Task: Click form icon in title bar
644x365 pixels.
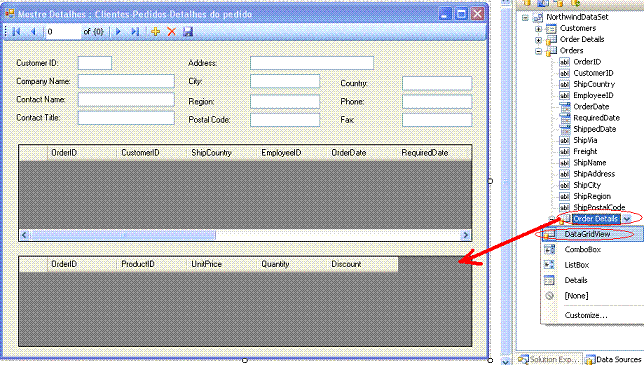Action: 10,14
